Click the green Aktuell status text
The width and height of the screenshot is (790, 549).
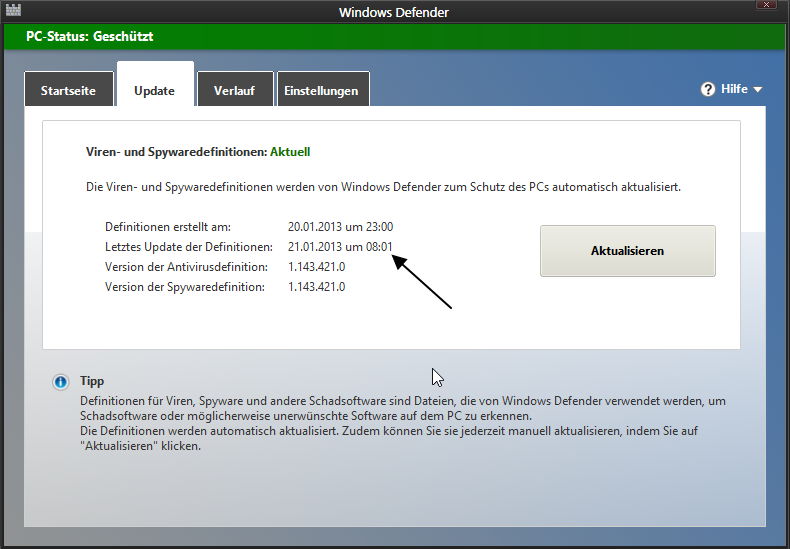290,152
